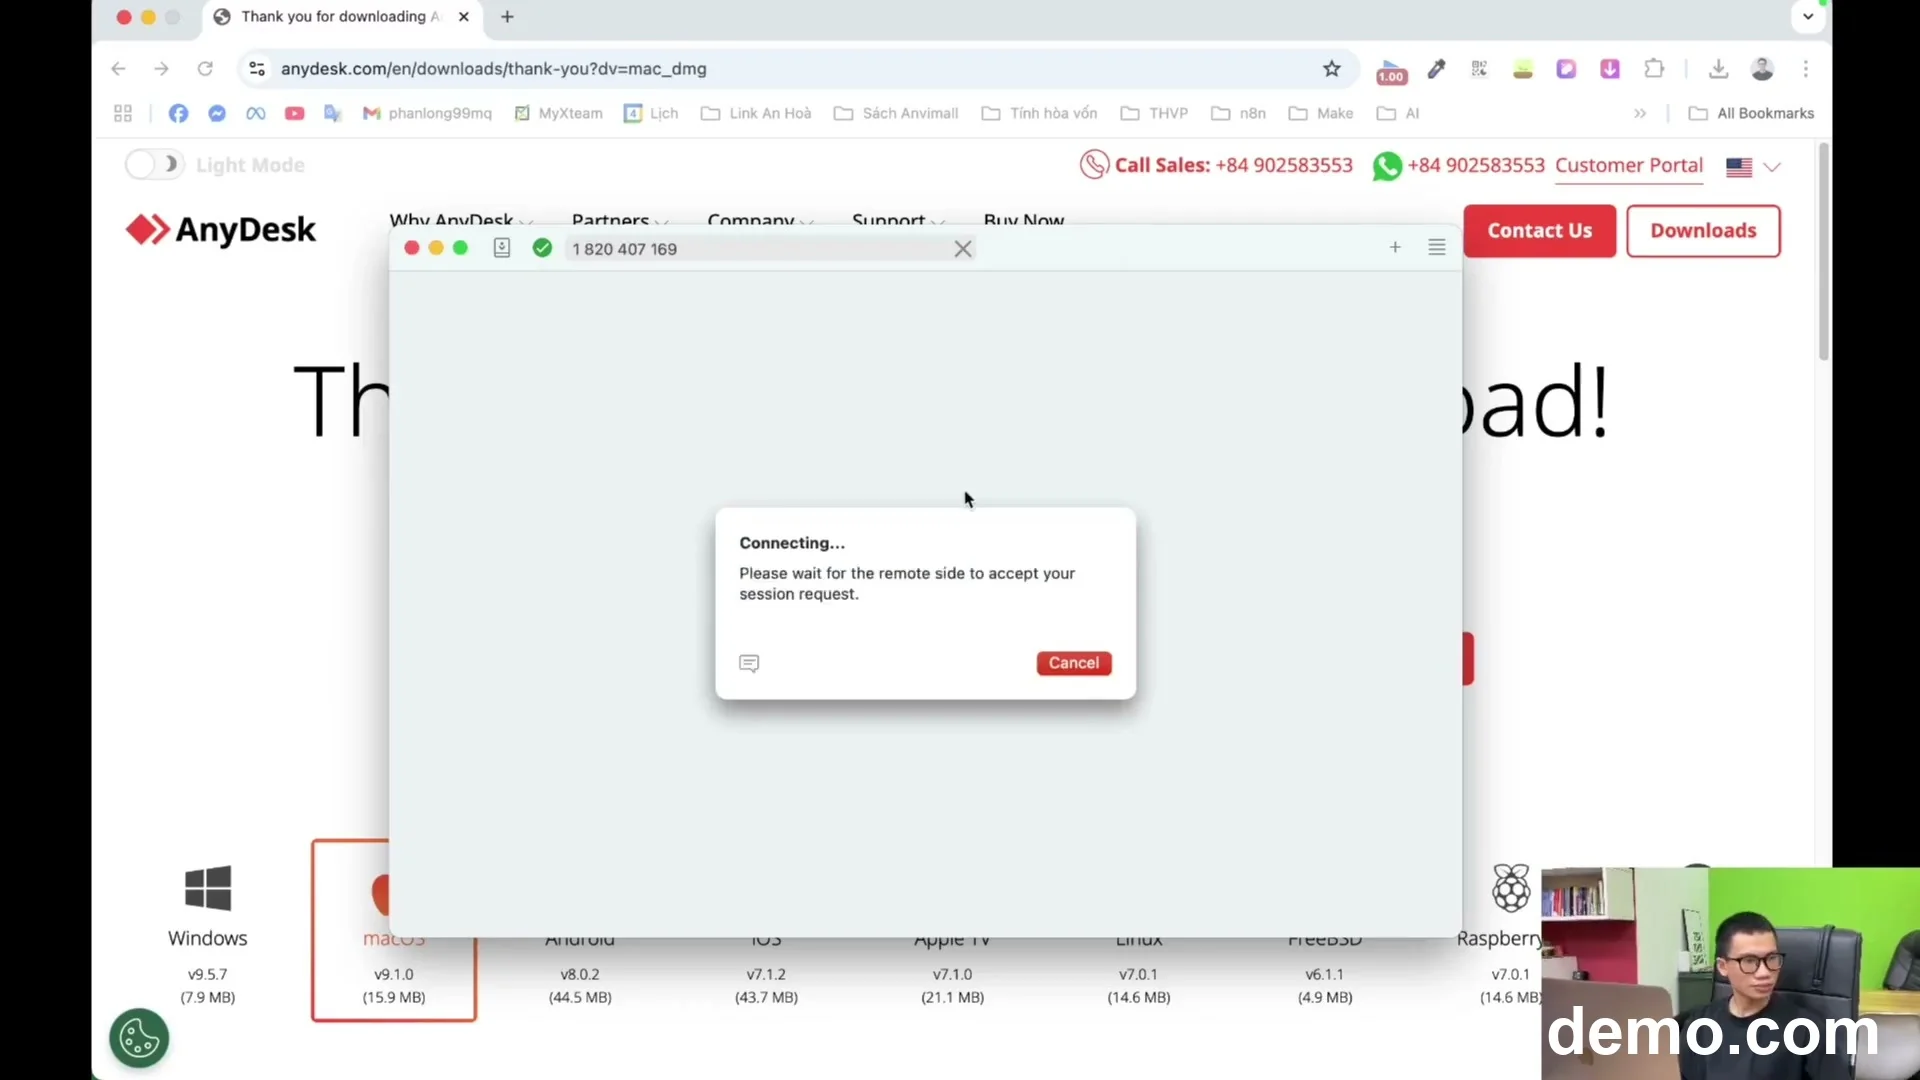Open the All Bookmarks folder

pos(1751,114)
